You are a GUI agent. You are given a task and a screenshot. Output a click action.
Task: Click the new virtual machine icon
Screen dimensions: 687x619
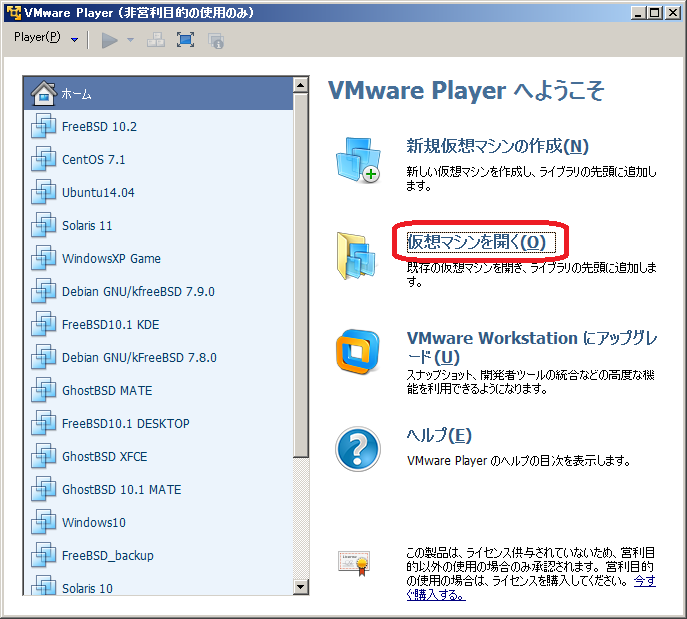[358, 160]
